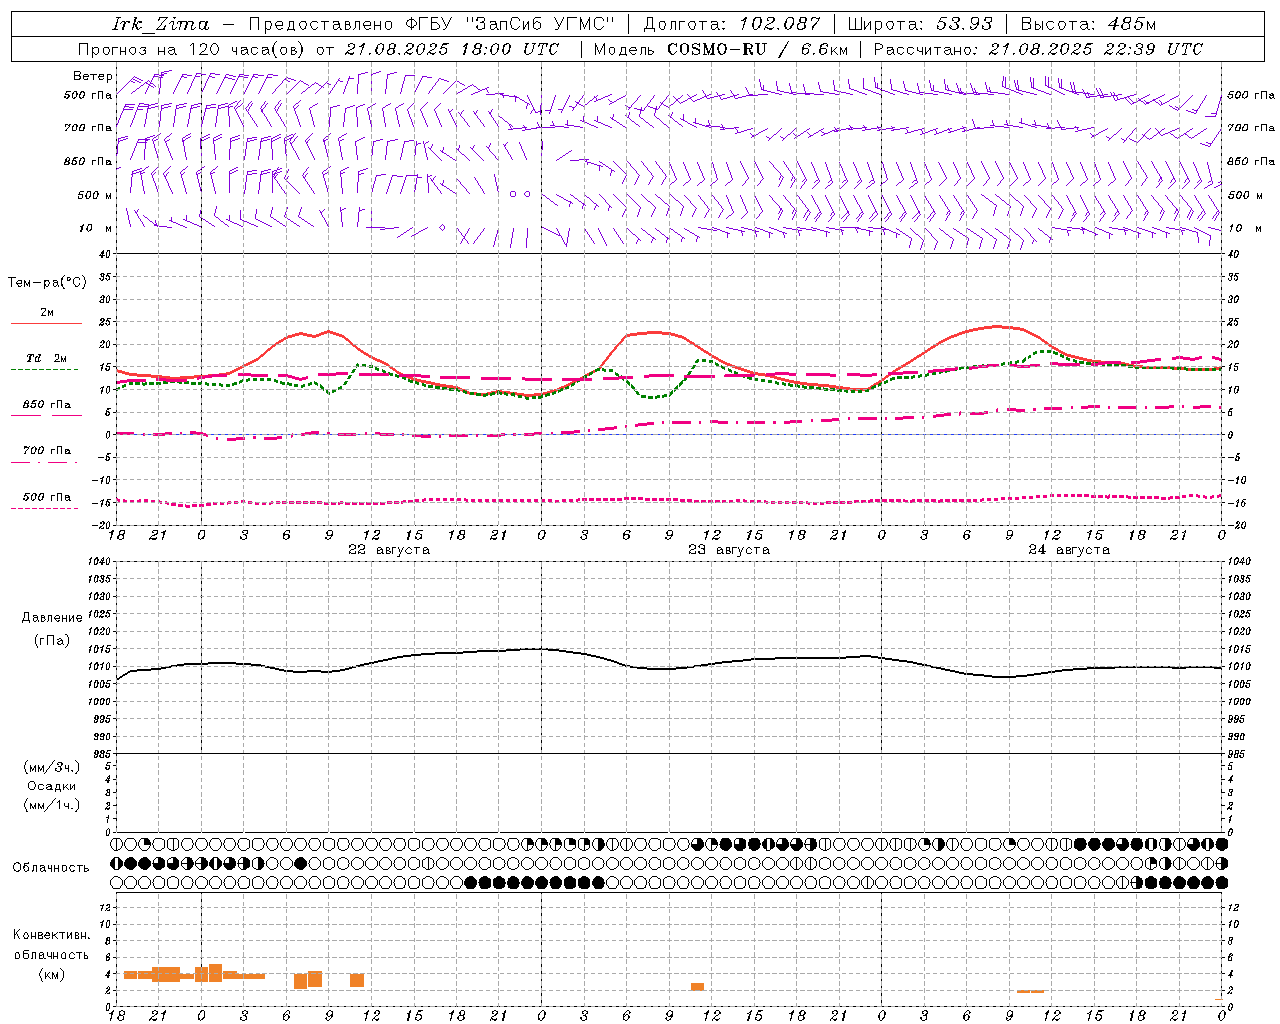1280x1024 pixels.
Task: Click the thin orange convective bar on 24 августа
Action: click(x=1030, y=991)
